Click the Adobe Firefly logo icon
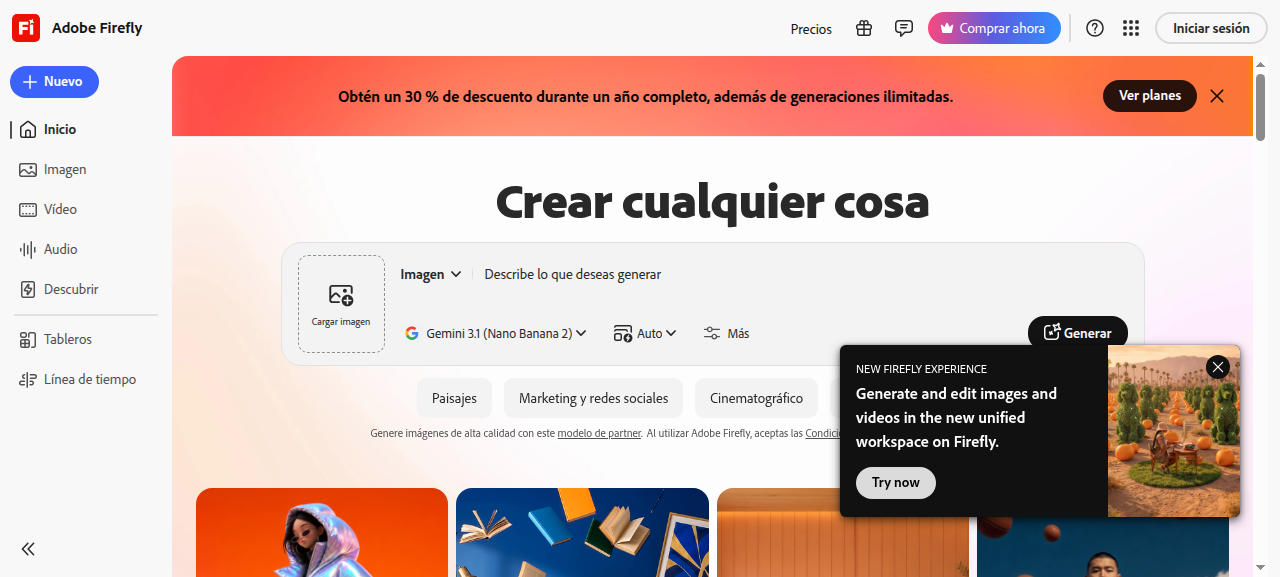Viewport: 1280px width, 577px height. click(26, 28)
